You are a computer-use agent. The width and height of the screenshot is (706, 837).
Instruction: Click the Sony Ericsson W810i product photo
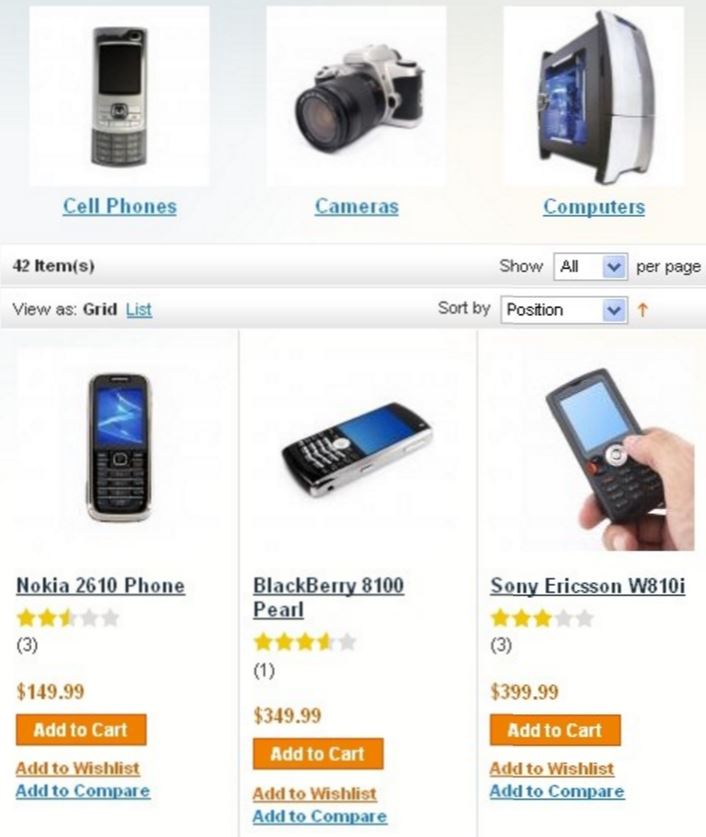coord(619,460)
